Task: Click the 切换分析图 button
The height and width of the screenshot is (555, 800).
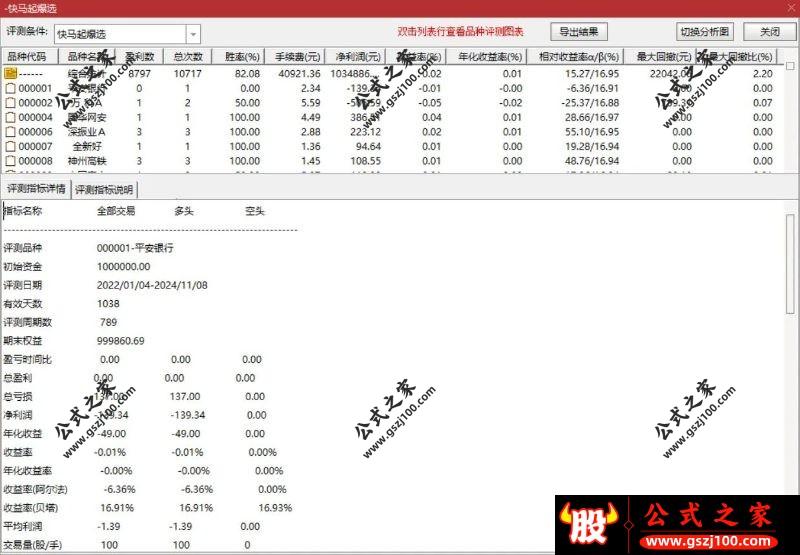Action: point(705,32)
